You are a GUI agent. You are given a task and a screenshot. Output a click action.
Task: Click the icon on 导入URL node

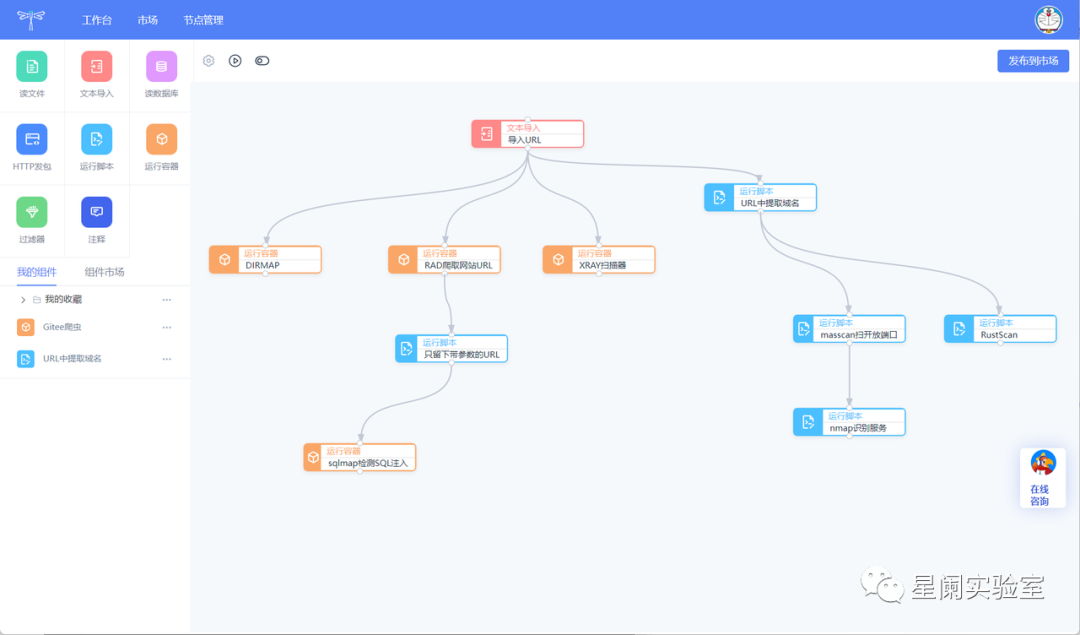pyautogui.click(x=487, y=134)
